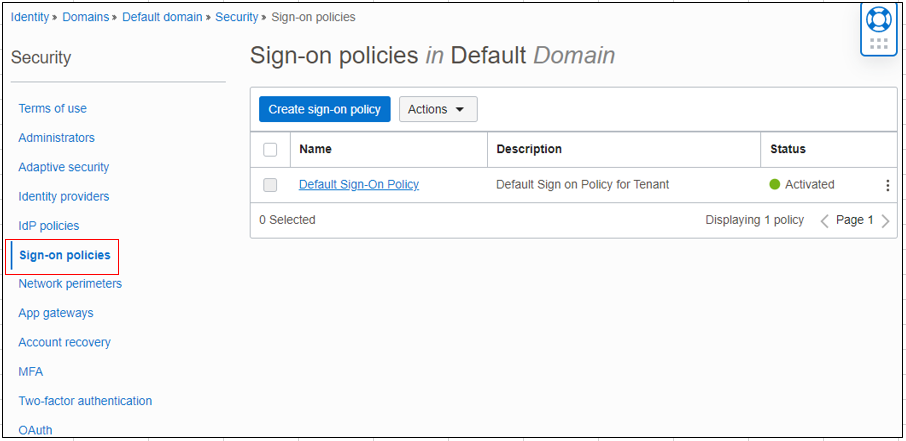
Task: Open the three-dot row actions menu
Action: tap(887, 185)
